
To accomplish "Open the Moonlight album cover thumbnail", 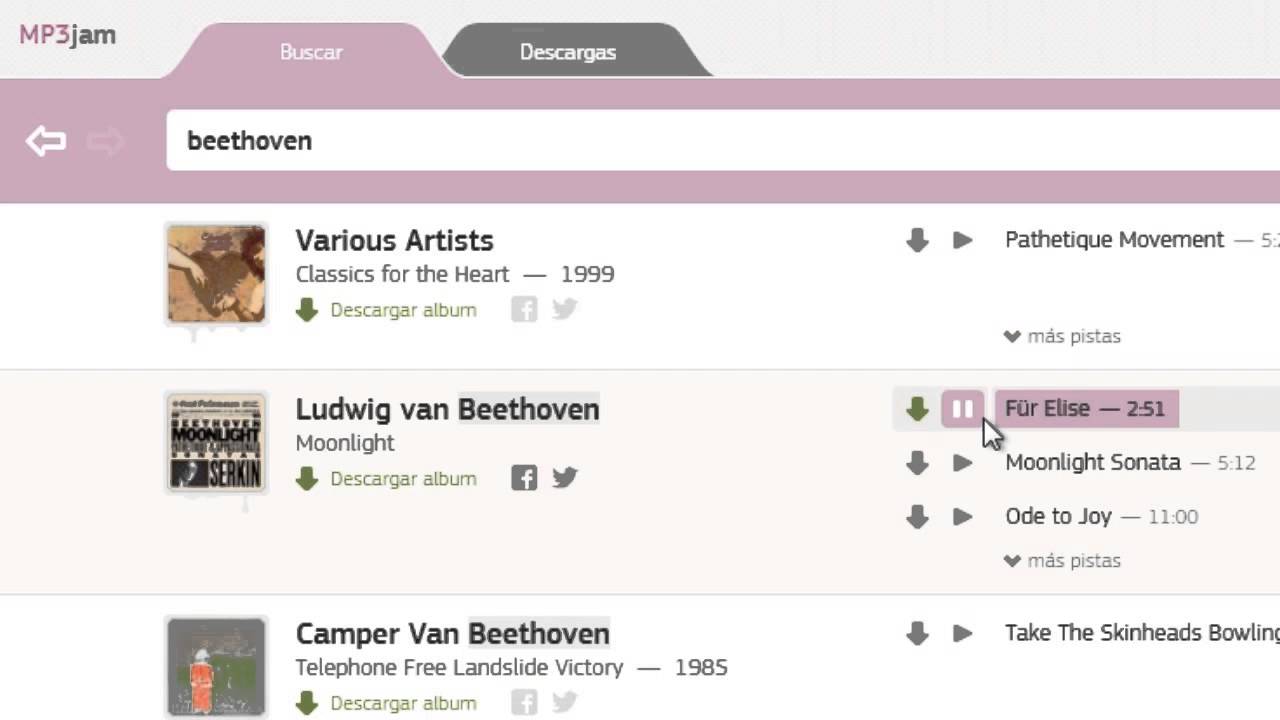I will coord(216,443).
